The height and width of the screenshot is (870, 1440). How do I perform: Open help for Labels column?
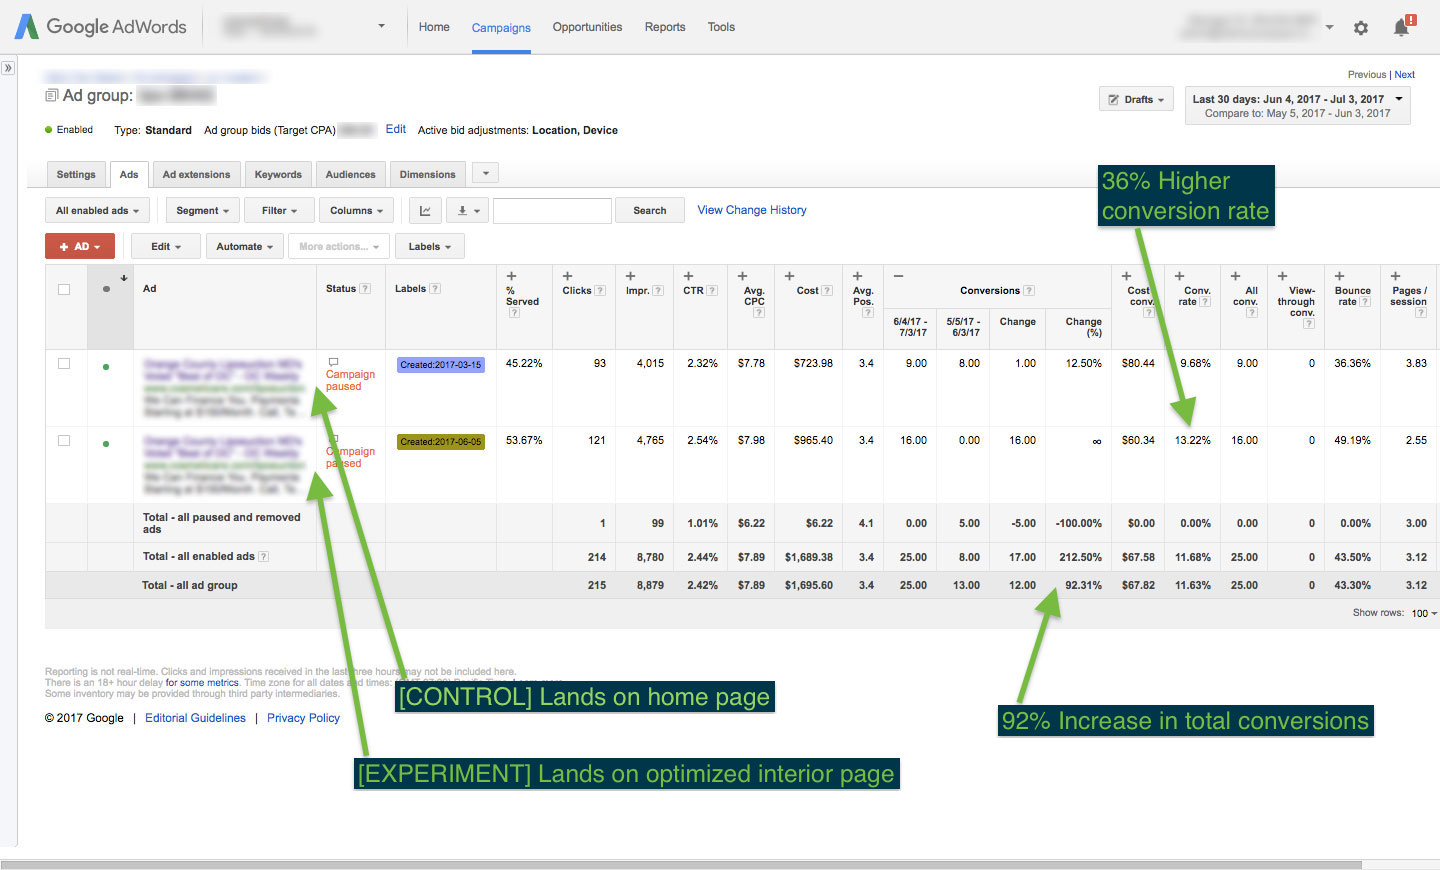[x=435, y=289]
